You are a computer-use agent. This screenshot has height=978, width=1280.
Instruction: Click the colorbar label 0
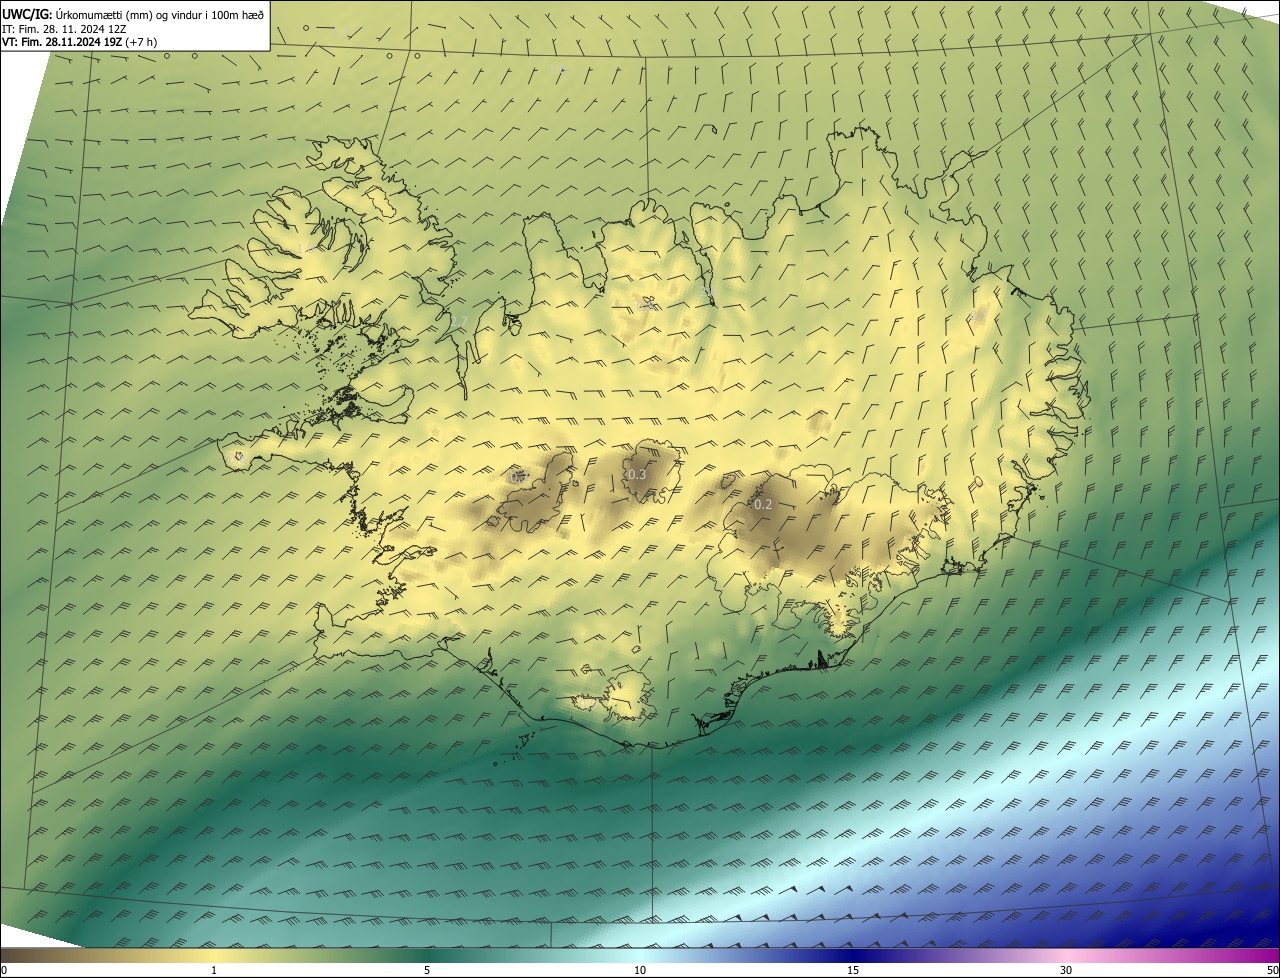(x=4, y=970)
